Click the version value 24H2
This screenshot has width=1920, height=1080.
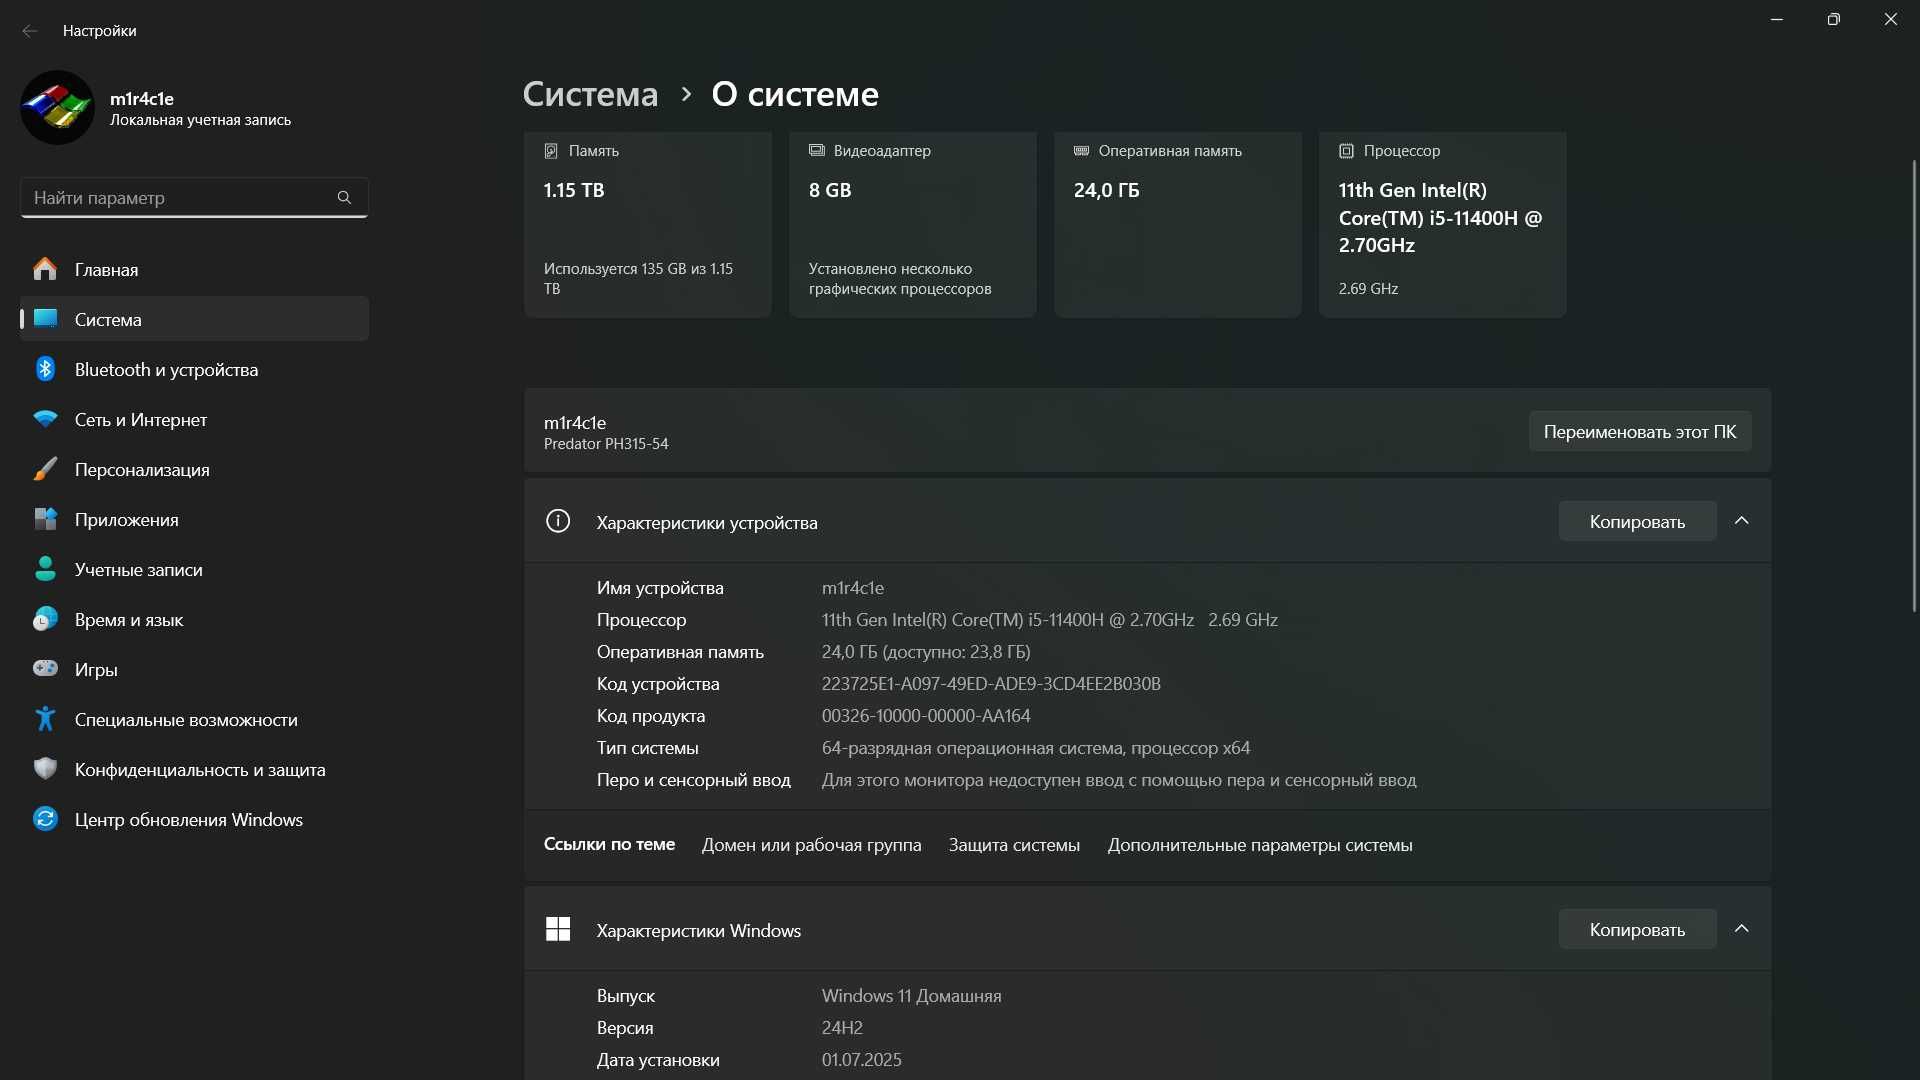(x=842, y=1028)
